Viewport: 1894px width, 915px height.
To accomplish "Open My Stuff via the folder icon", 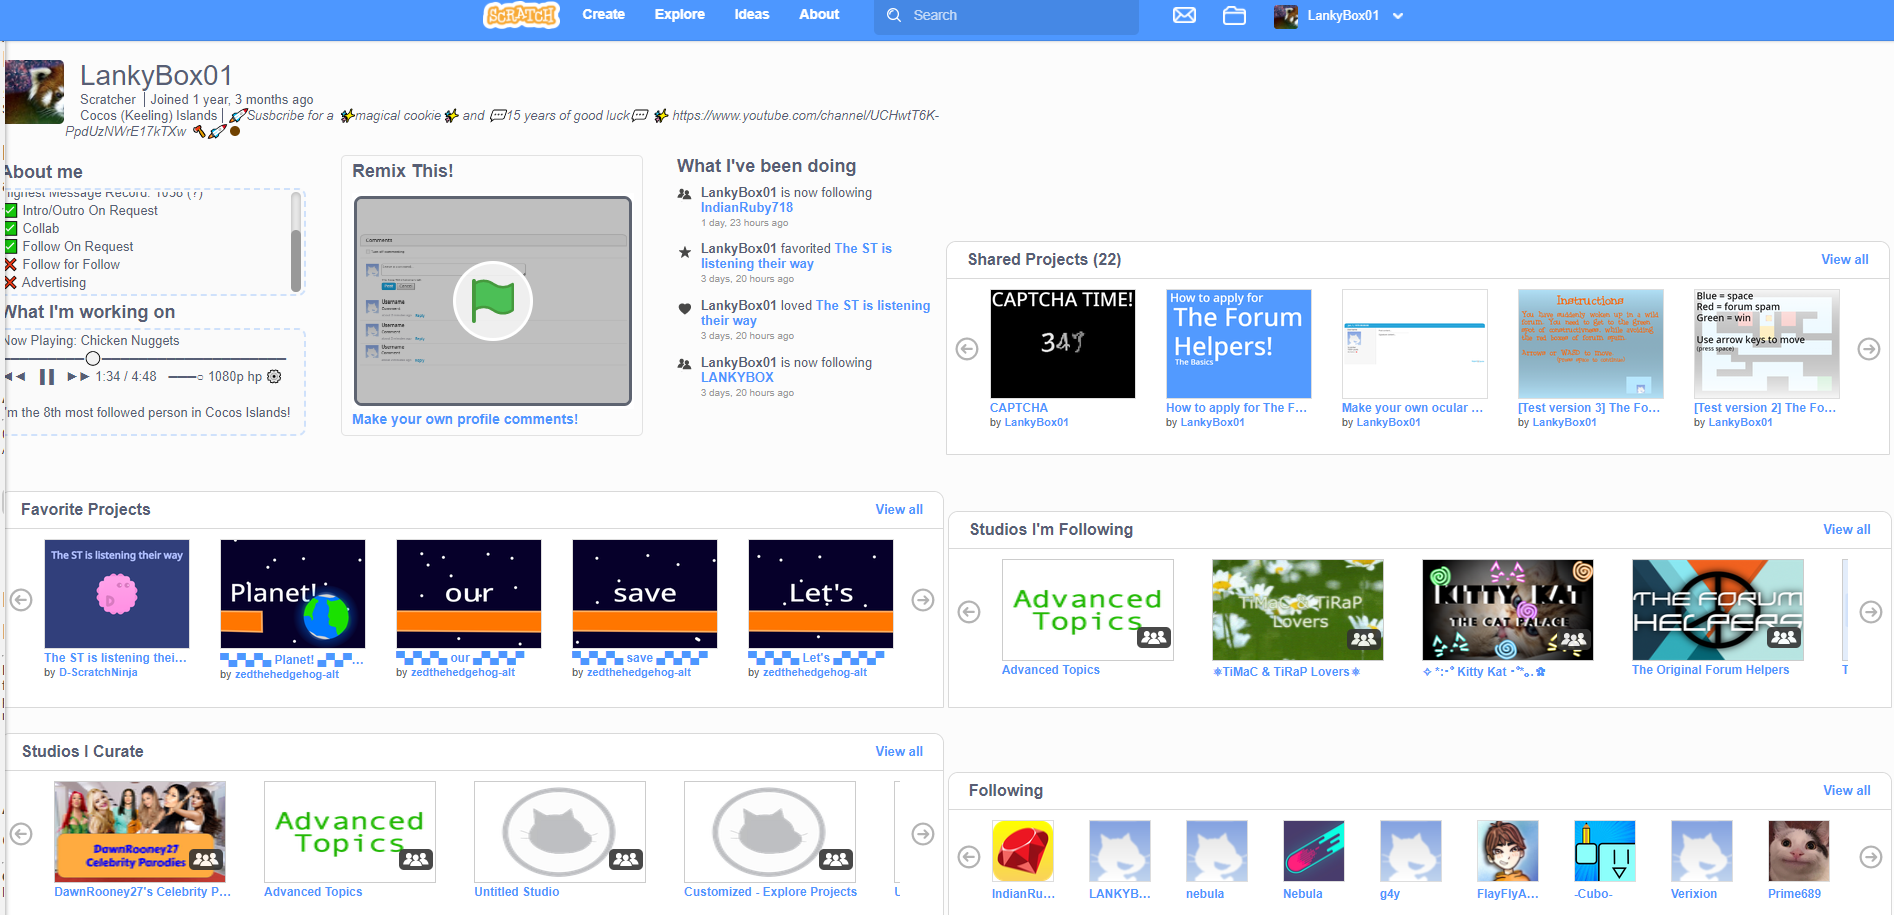I will pyautogui.click(x=1234, y=16).
